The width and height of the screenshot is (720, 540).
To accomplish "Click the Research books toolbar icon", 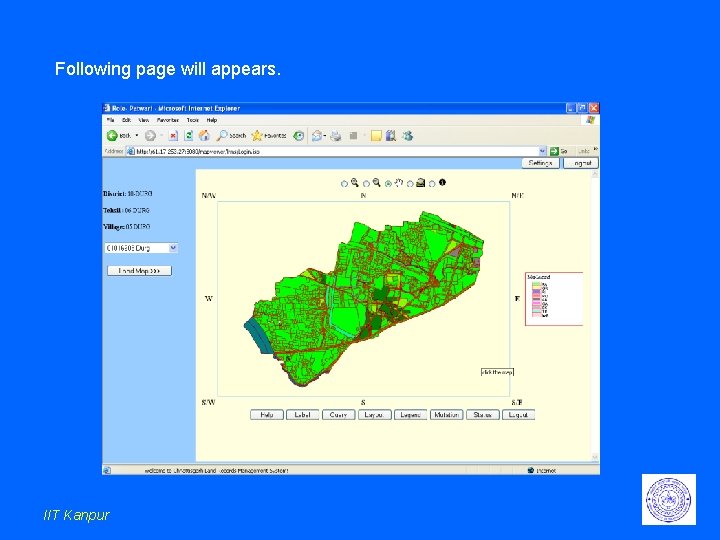I will coord(391,135).
